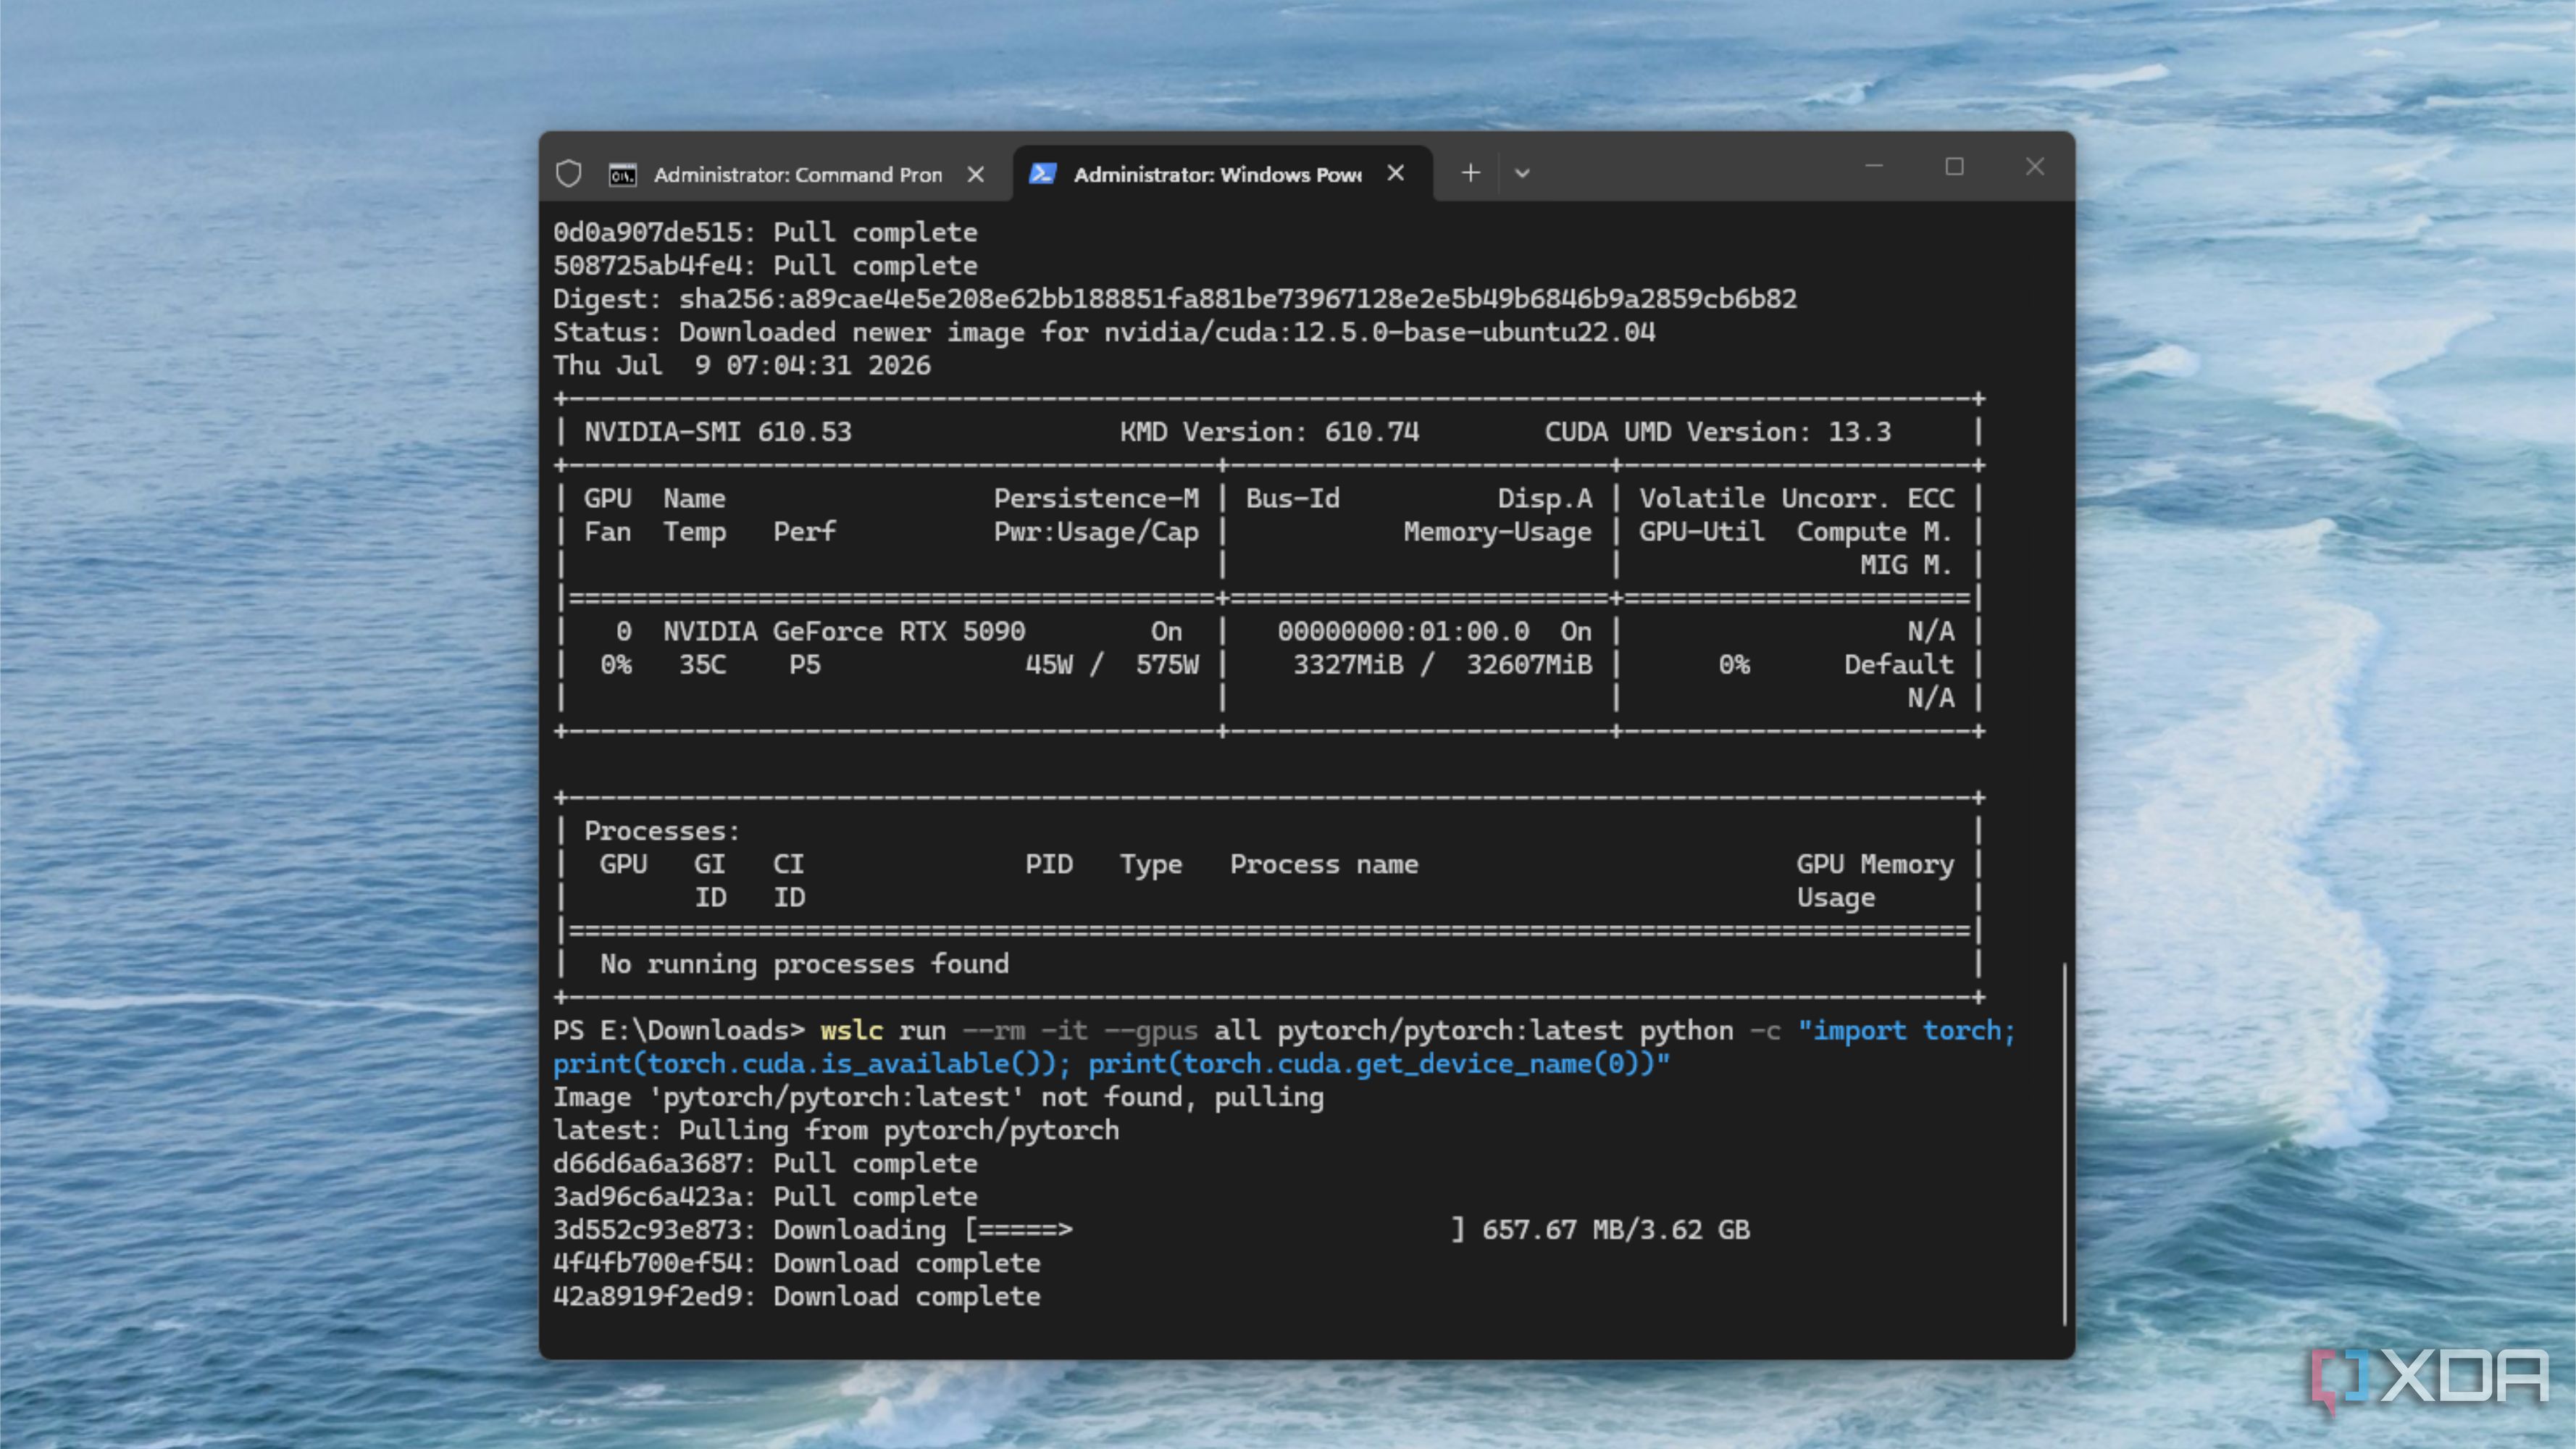The height and width of the screenshot is (1449, 2576).
Task: Click the 'wslc' command word
Action: tap(851, 1031)
